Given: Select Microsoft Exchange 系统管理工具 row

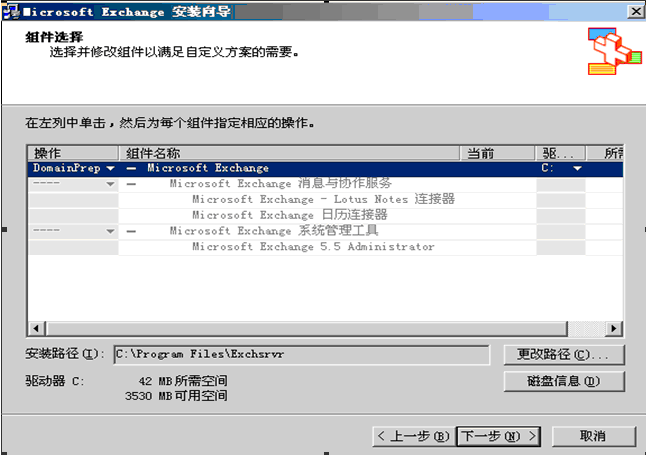Looking at the screenshot, I should click(x=325, y=231).
